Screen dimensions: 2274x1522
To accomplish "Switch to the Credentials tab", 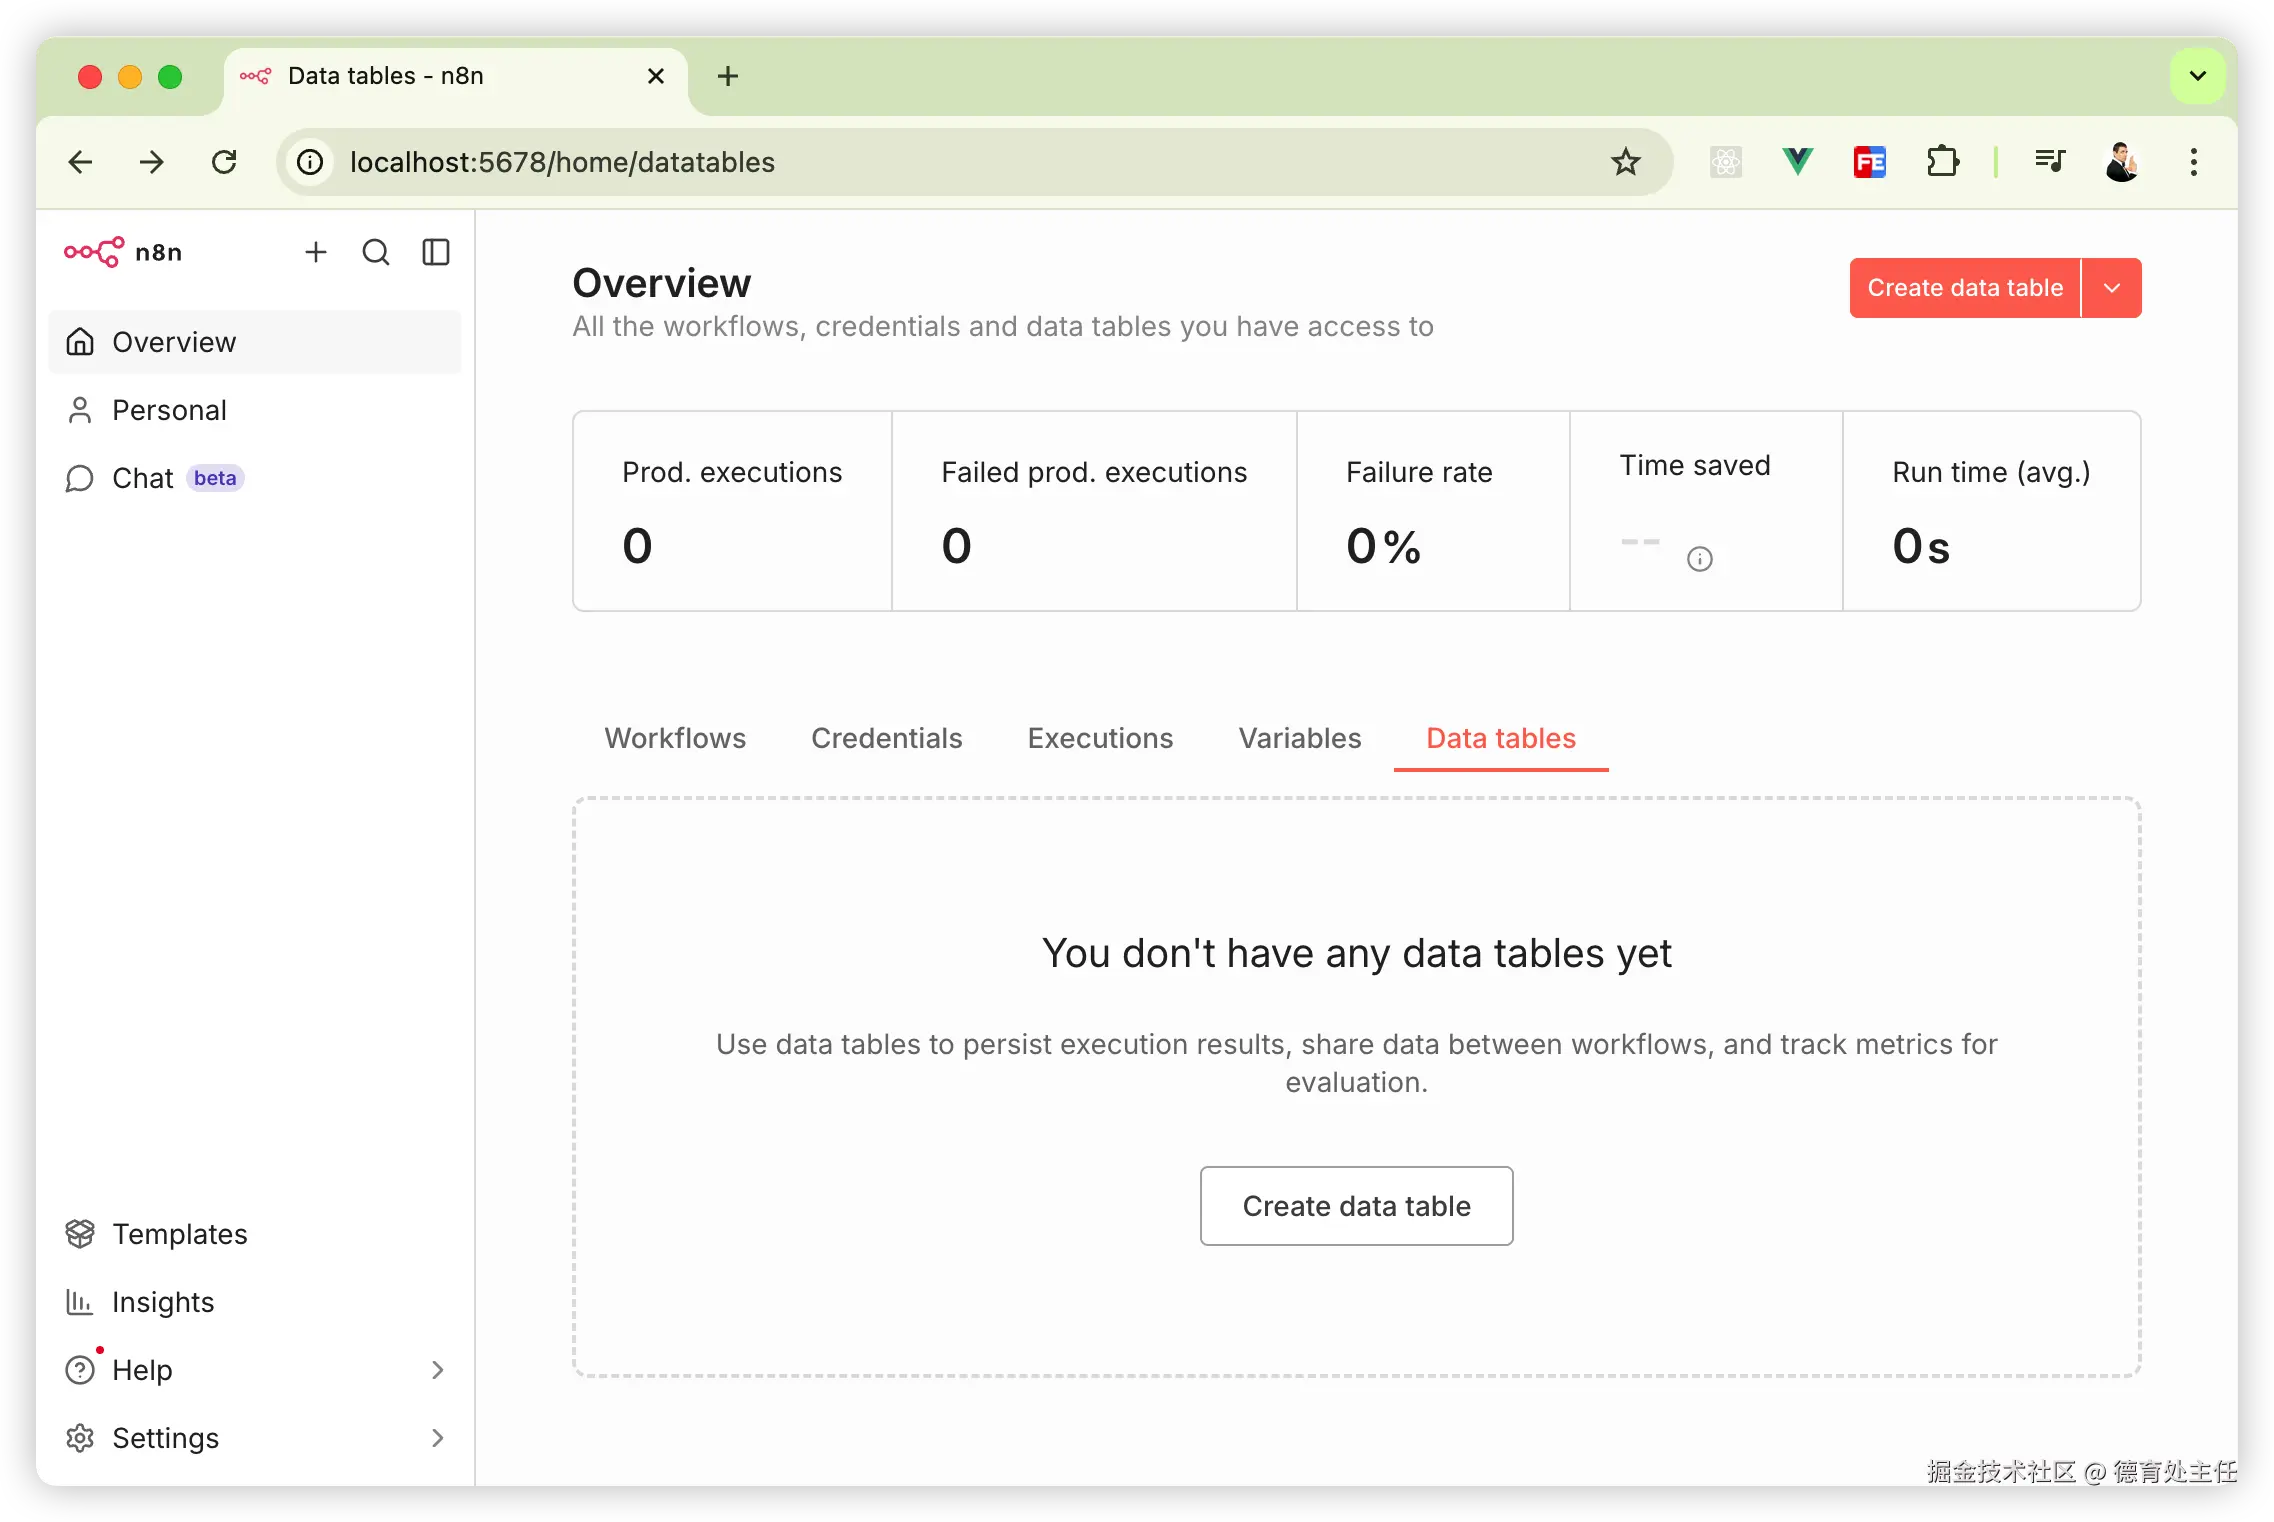I will pos(886,738).
